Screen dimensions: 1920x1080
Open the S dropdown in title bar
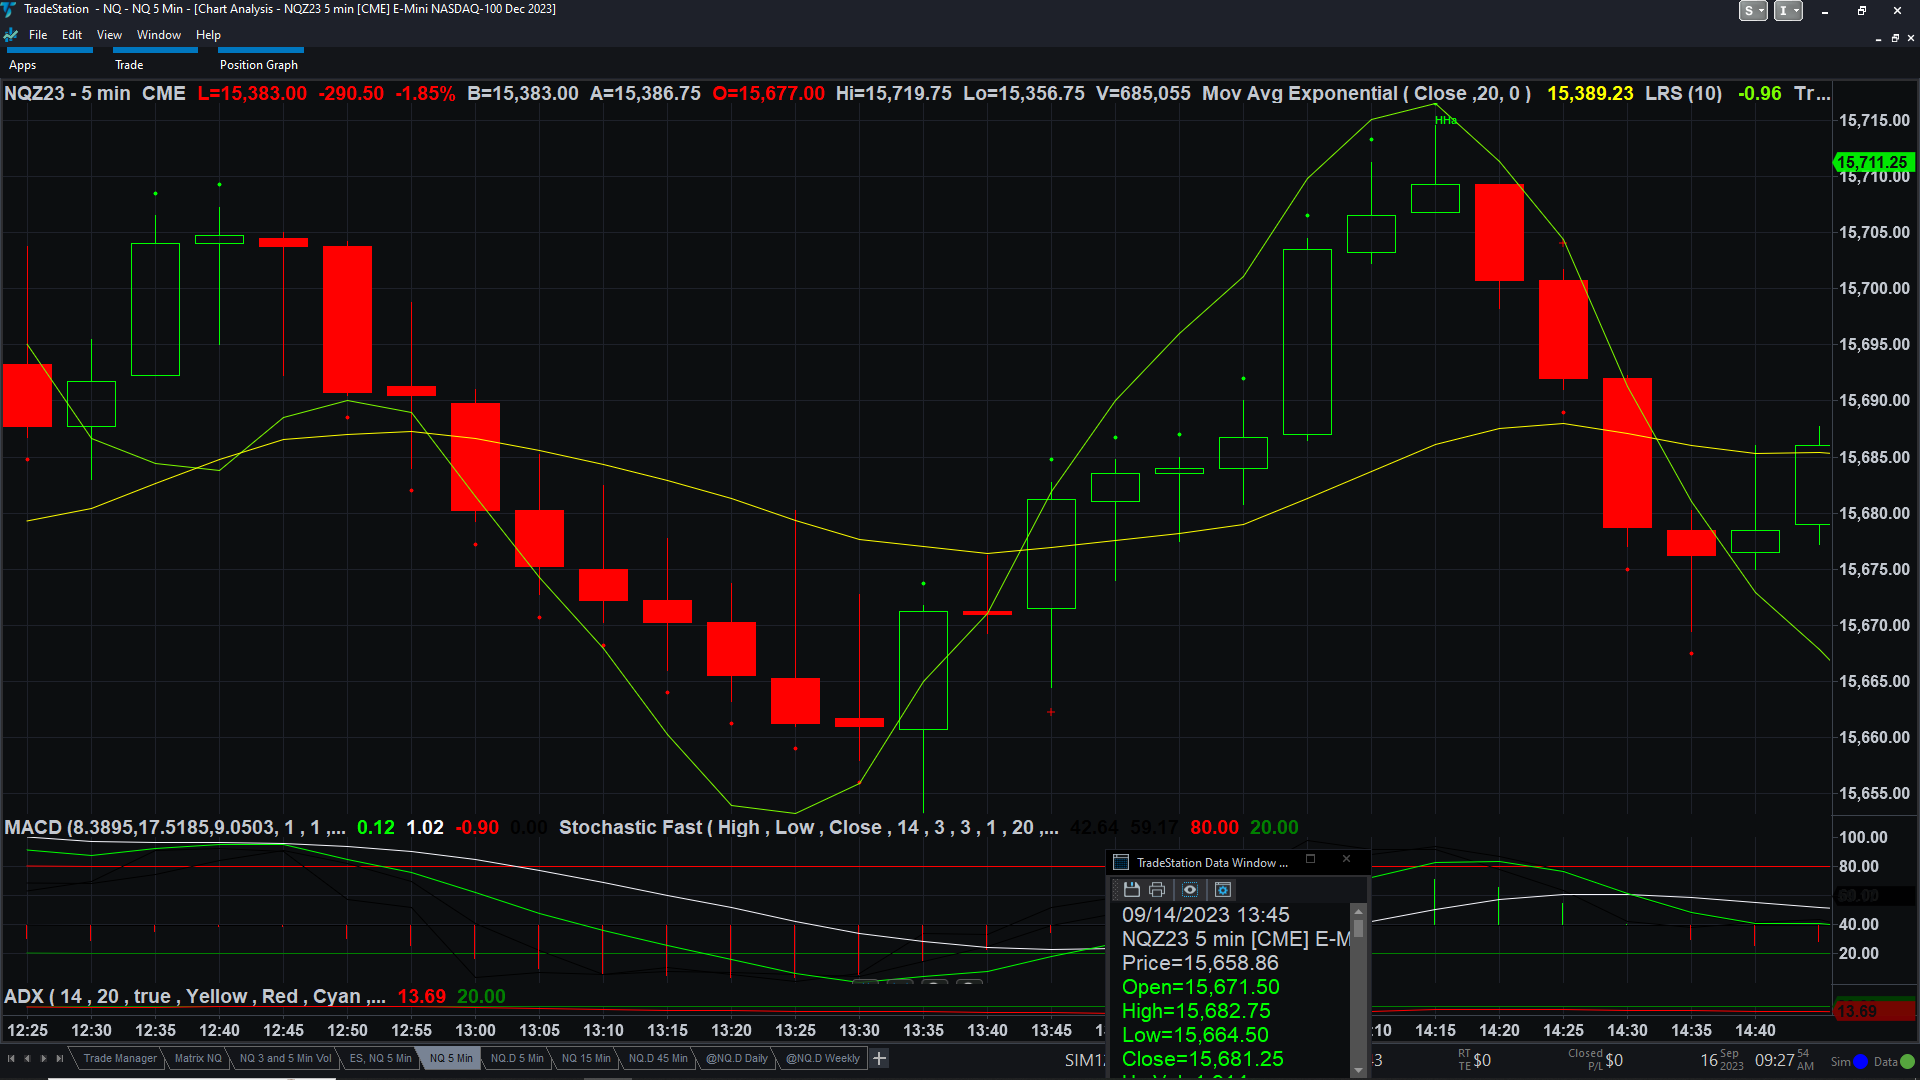click(x=1753, y=11)
